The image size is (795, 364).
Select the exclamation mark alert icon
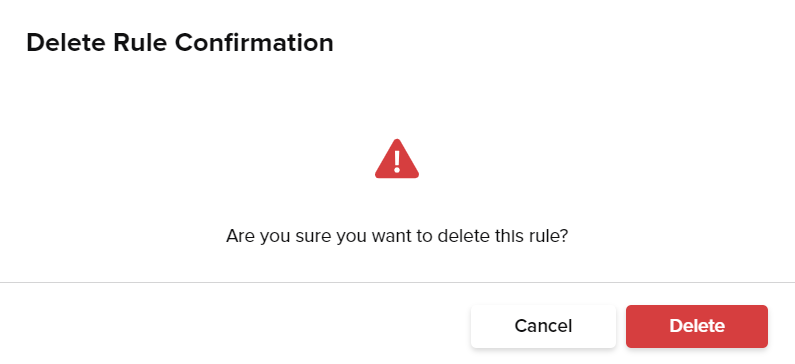397,159
